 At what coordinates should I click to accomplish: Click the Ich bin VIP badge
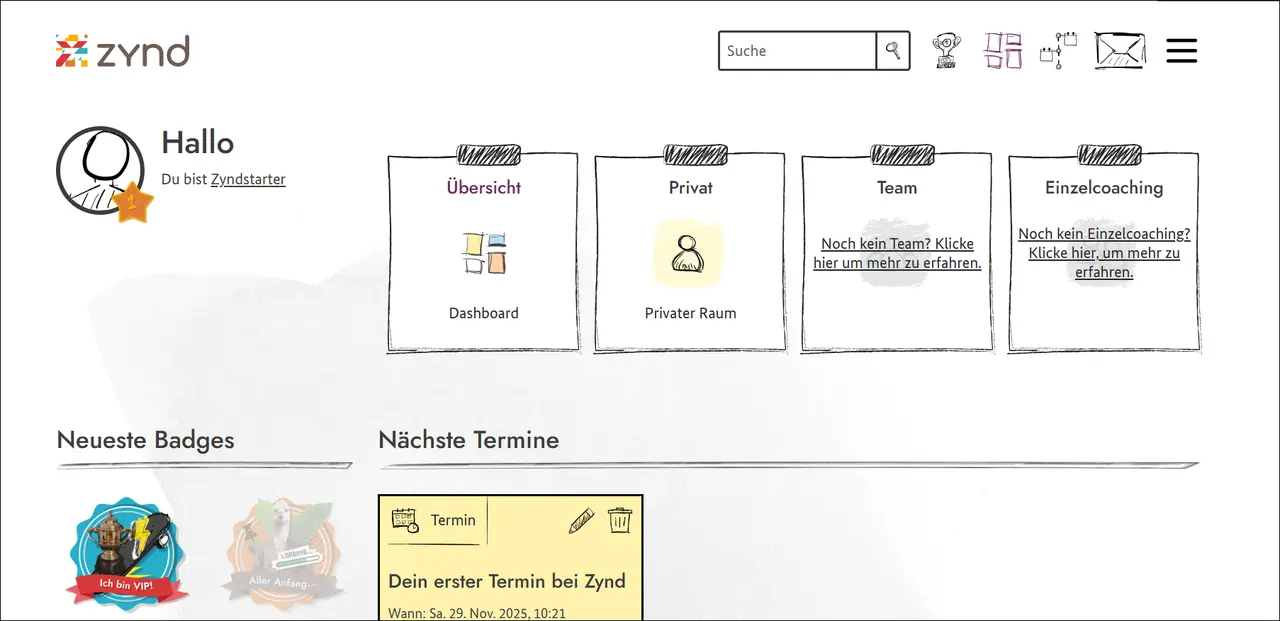pos(127,552)
